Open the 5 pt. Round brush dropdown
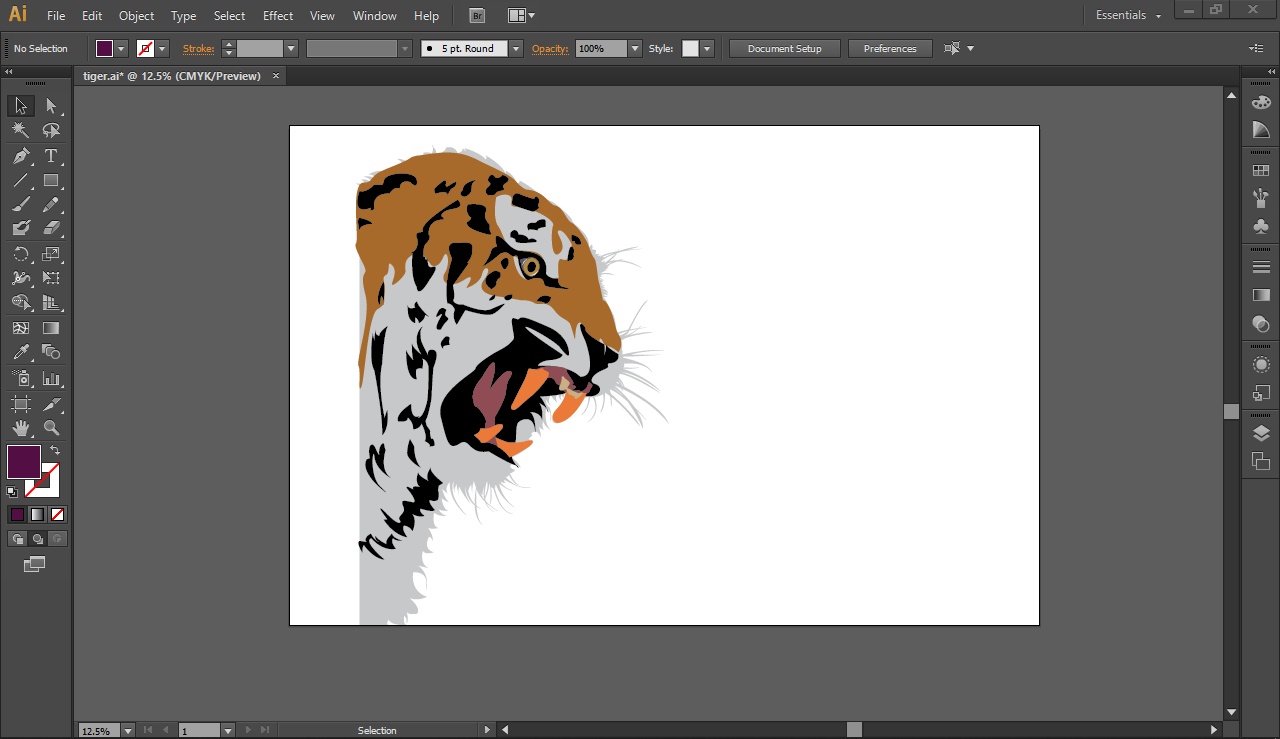Screen dimensions: 1280x739 tap(516, 48)
